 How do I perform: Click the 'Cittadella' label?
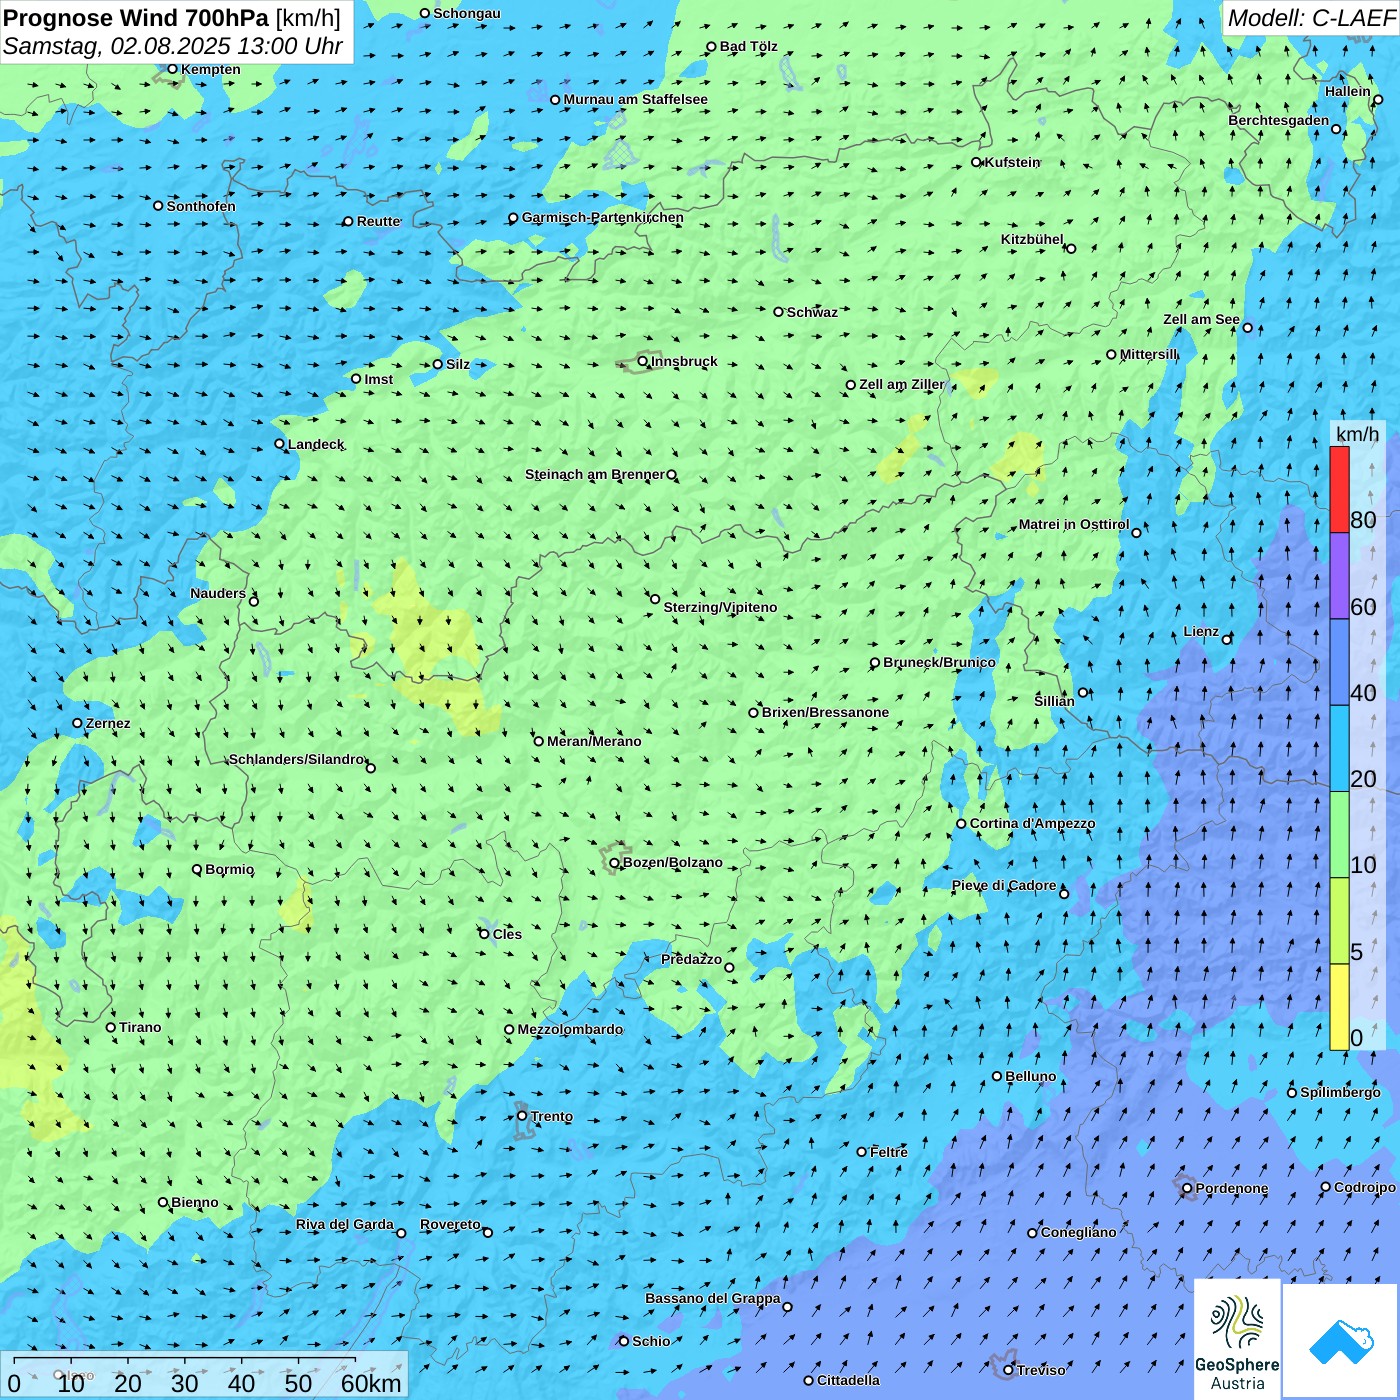(x=849, y=1380)
